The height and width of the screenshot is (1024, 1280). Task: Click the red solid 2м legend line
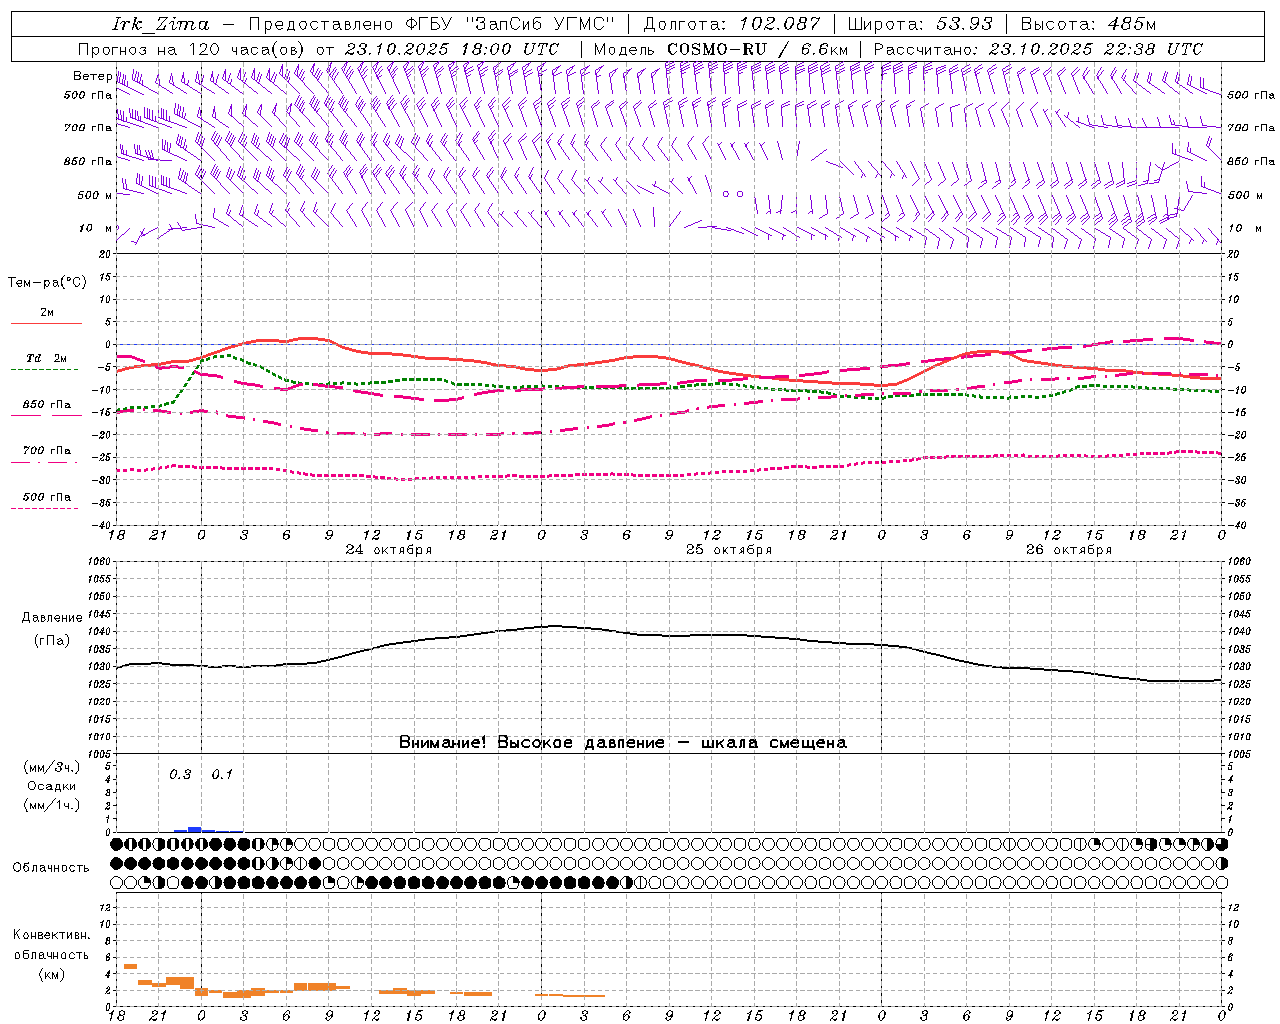[x=46, y=324]
